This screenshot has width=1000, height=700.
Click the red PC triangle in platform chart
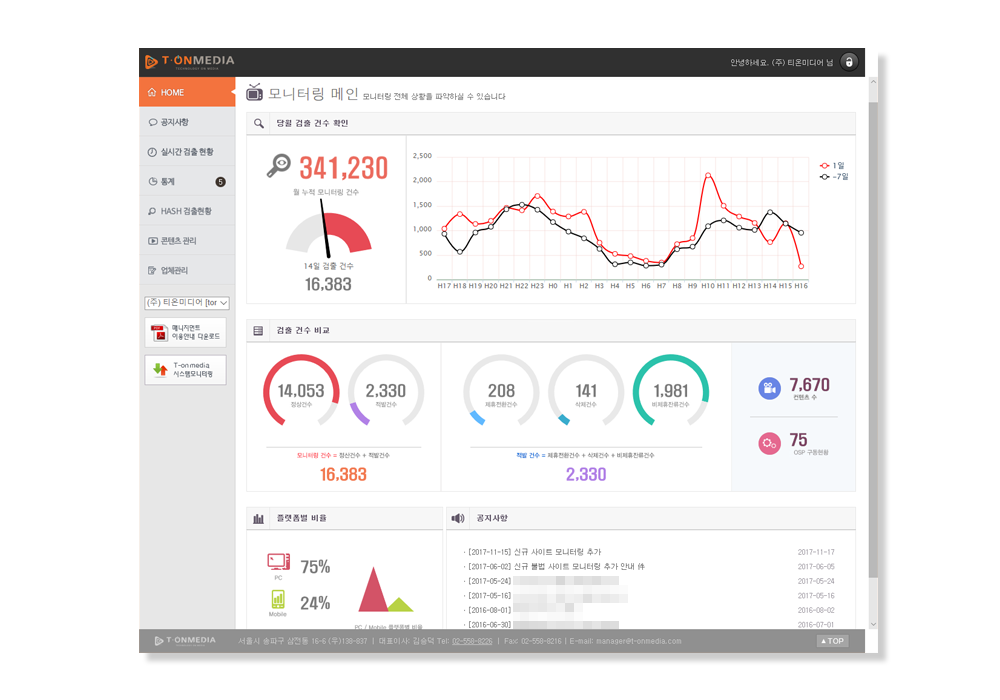373,590
